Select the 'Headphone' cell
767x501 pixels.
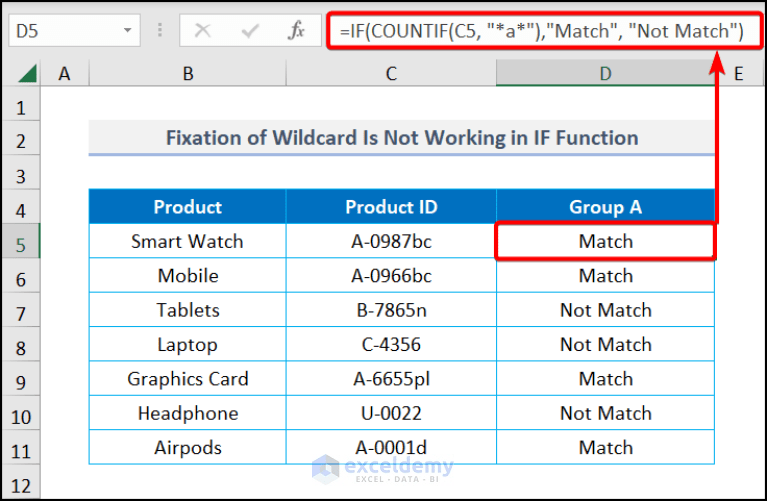coord(188,413)
